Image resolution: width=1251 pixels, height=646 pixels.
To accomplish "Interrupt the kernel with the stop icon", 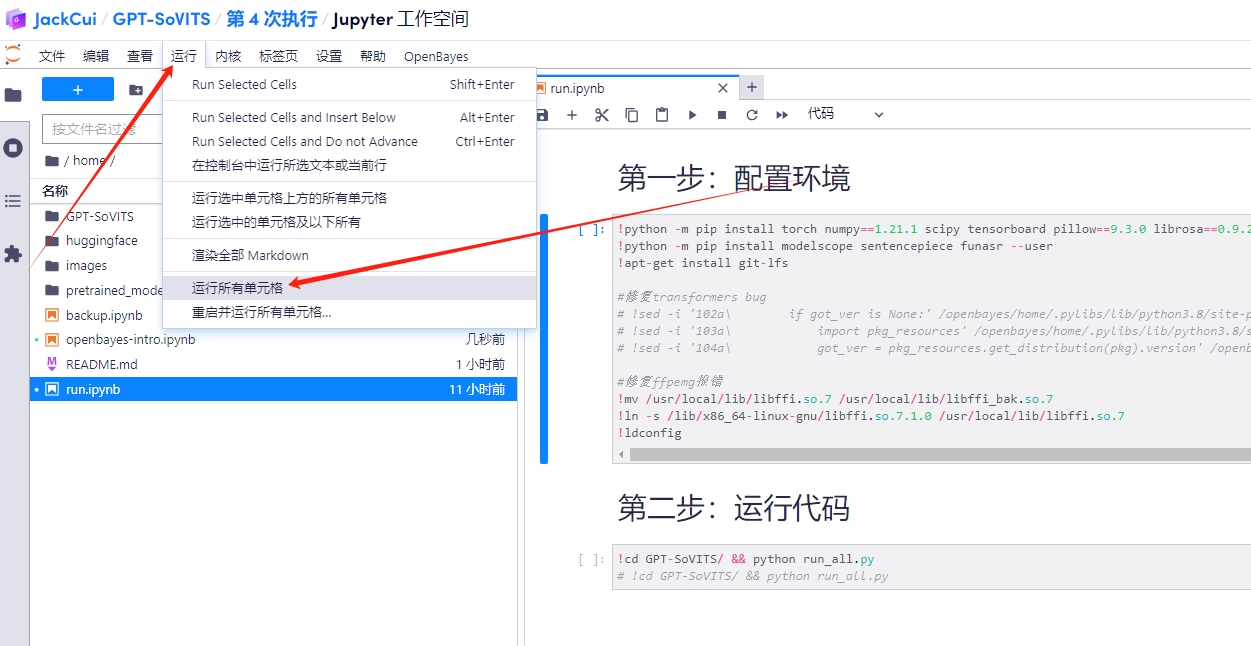I will pyautogui.click(x=722, y=115).
